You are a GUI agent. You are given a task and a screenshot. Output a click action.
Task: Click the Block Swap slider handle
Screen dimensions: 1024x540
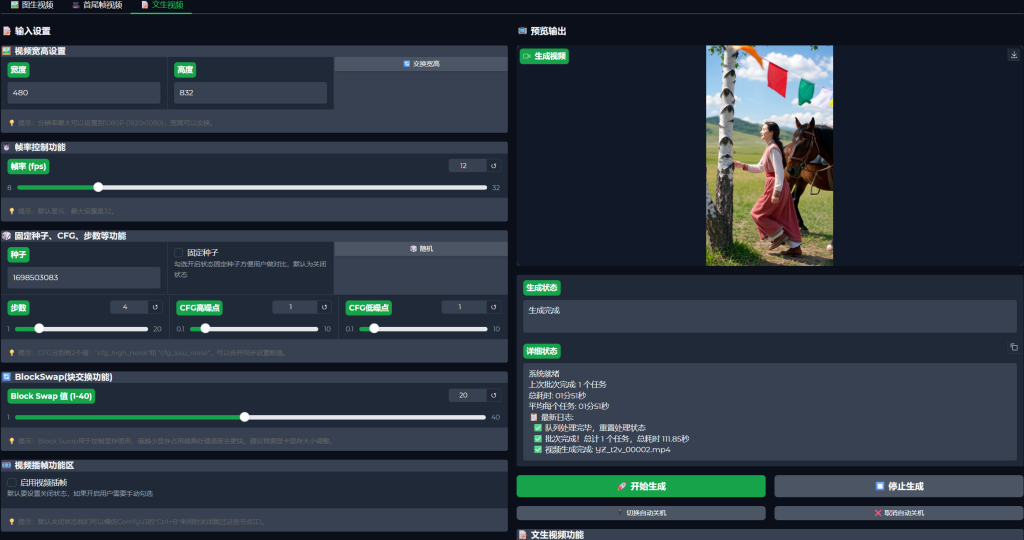tap(245, 417)
